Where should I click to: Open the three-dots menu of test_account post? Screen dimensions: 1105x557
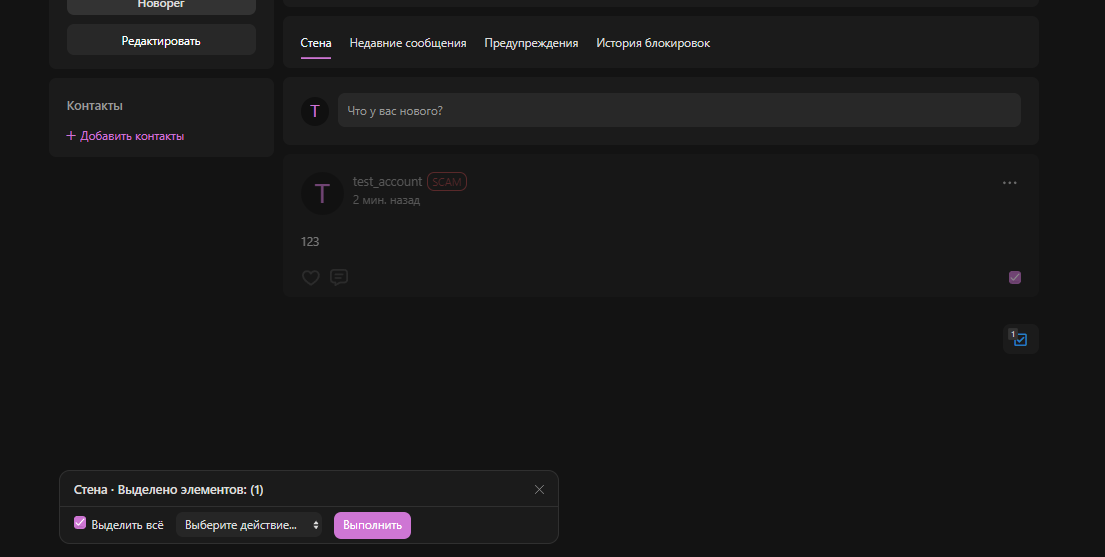(x=1009, y=183)
